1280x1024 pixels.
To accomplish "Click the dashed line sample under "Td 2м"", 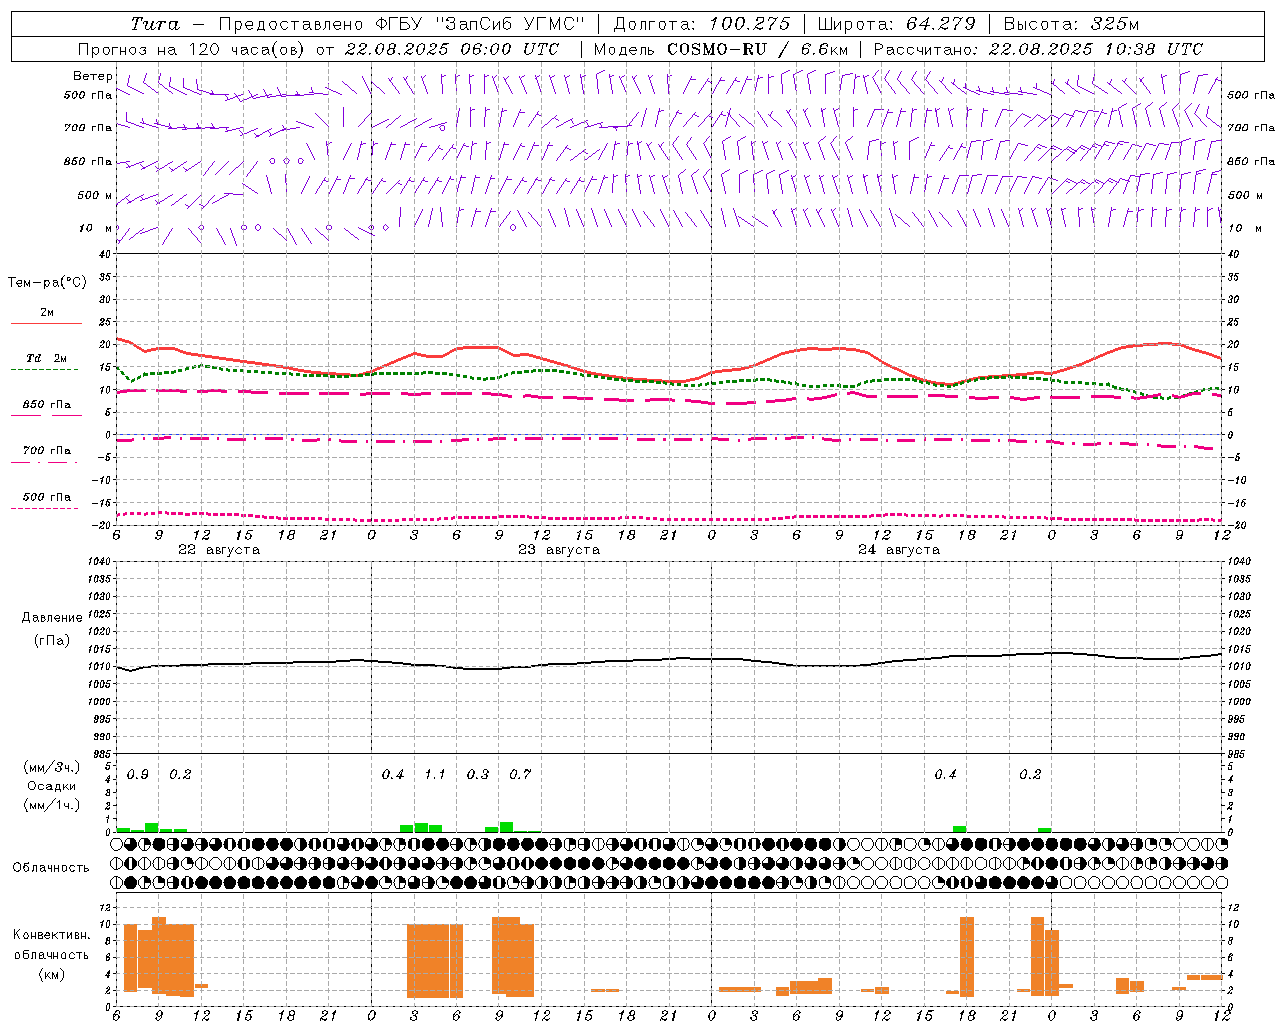I will point(44,369).
